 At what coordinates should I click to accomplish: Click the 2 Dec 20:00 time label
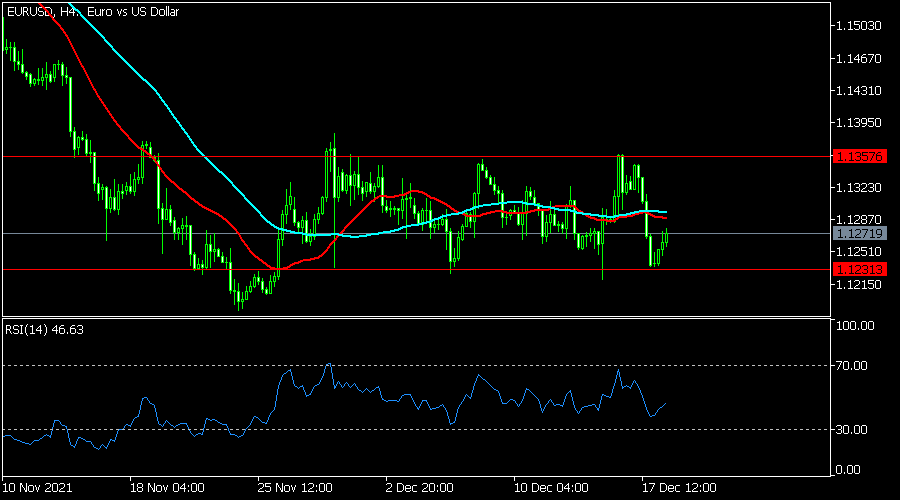[x=420, y=488]
